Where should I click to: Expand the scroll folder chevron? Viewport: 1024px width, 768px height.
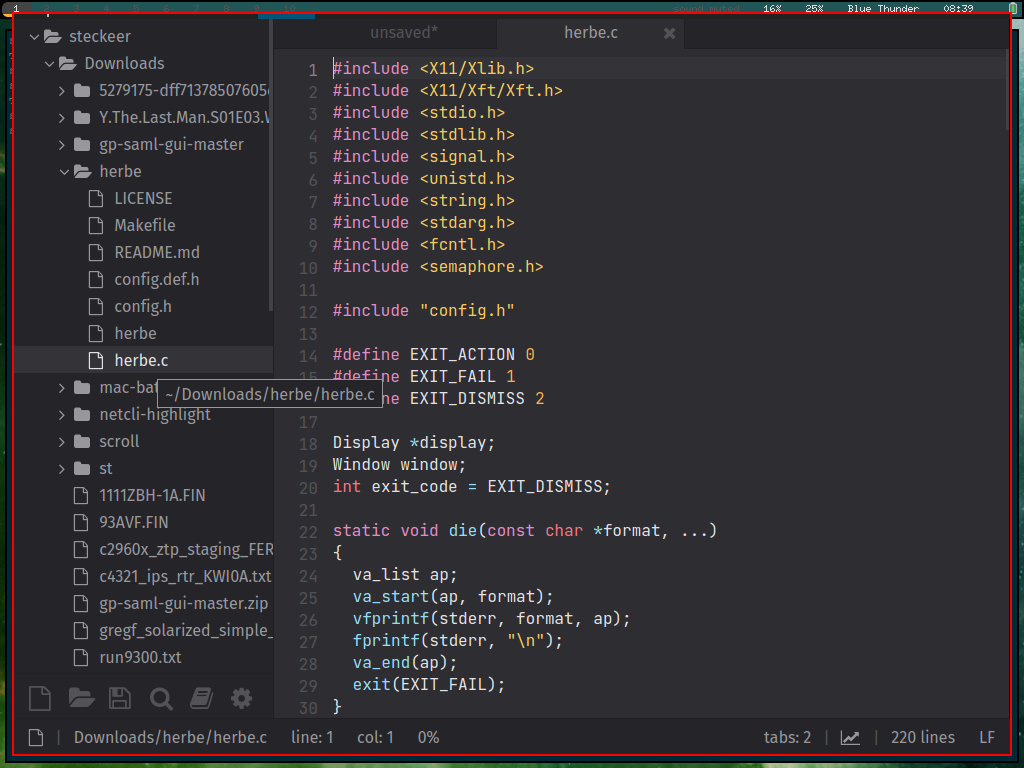[62, 441]
